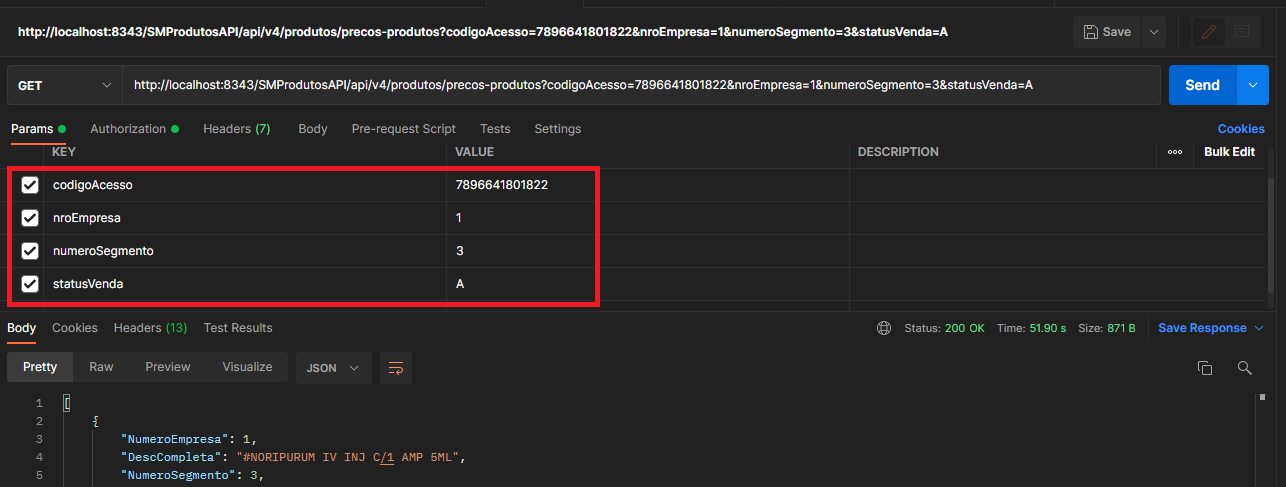
Task: Select the Preview view
Action: pyautogui.click(x=168, y=367)
